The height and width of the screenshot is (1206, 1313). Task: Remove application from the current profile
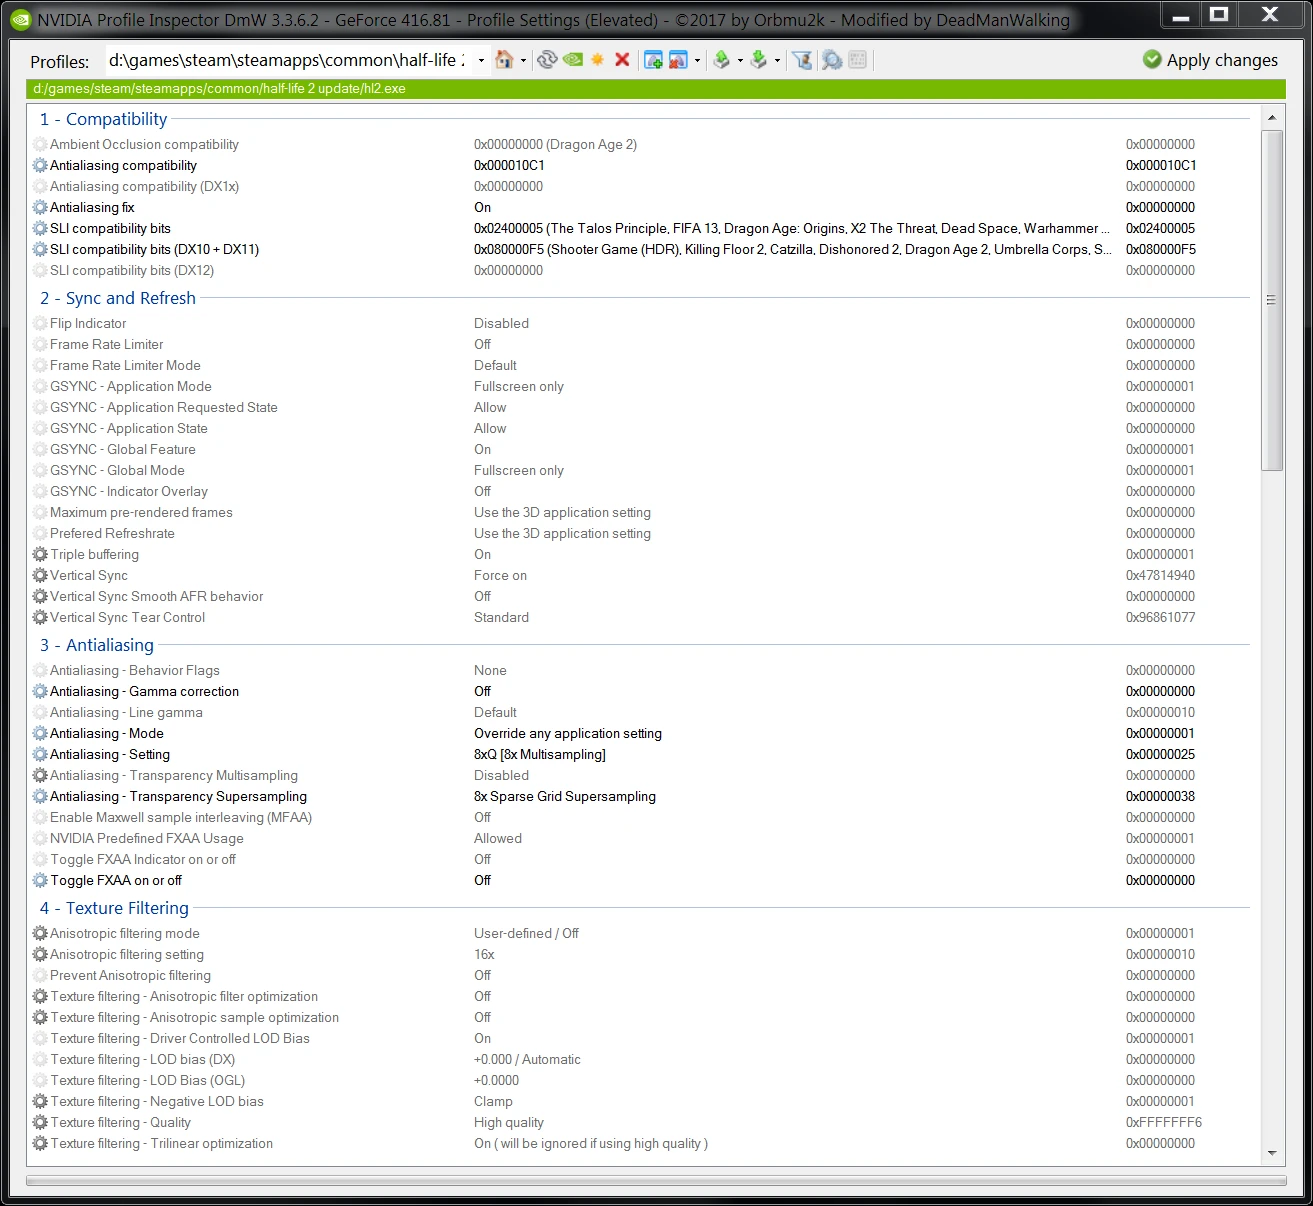point(678,60)
